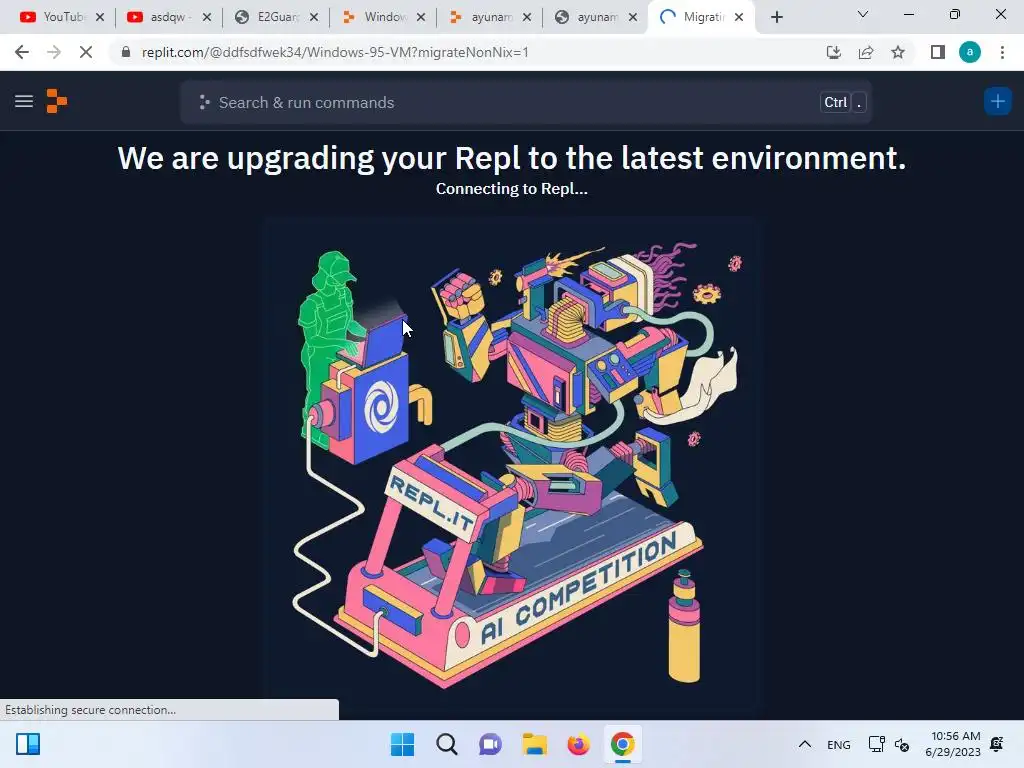Click the muted volume tray icon
1024x768 pixels.
pos(902,744)
